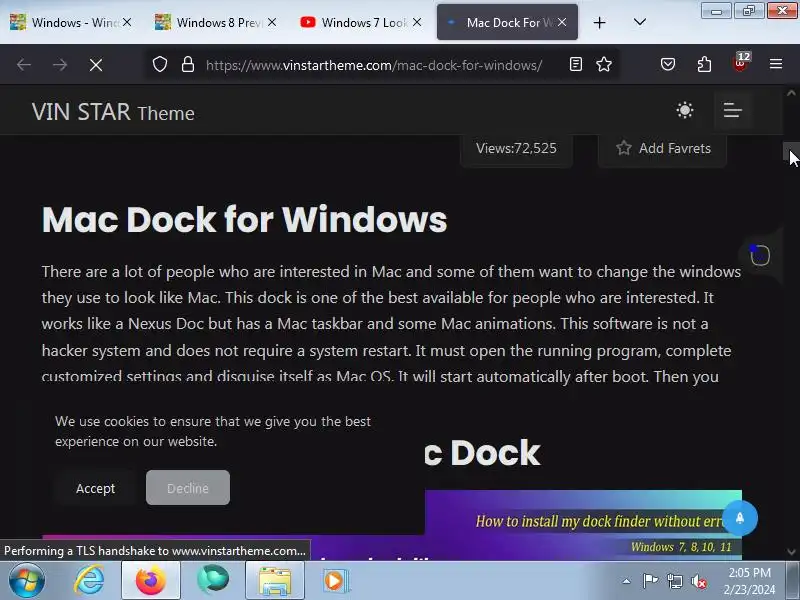Image resolution: width=800 pixels, height=600 pixels.
Task: Decline the cookies
Action: [x=188, y=488]
